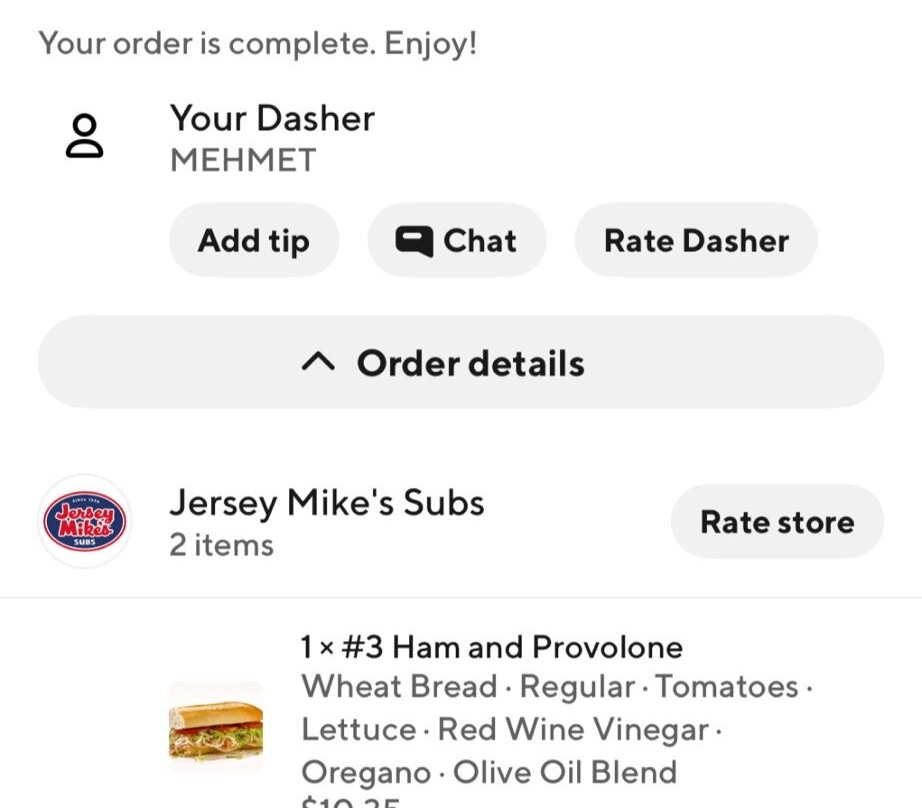Tap the 2 items count text
Viewport: 922px width, 808px height.
pyautogui.click(x=221, y=545)
